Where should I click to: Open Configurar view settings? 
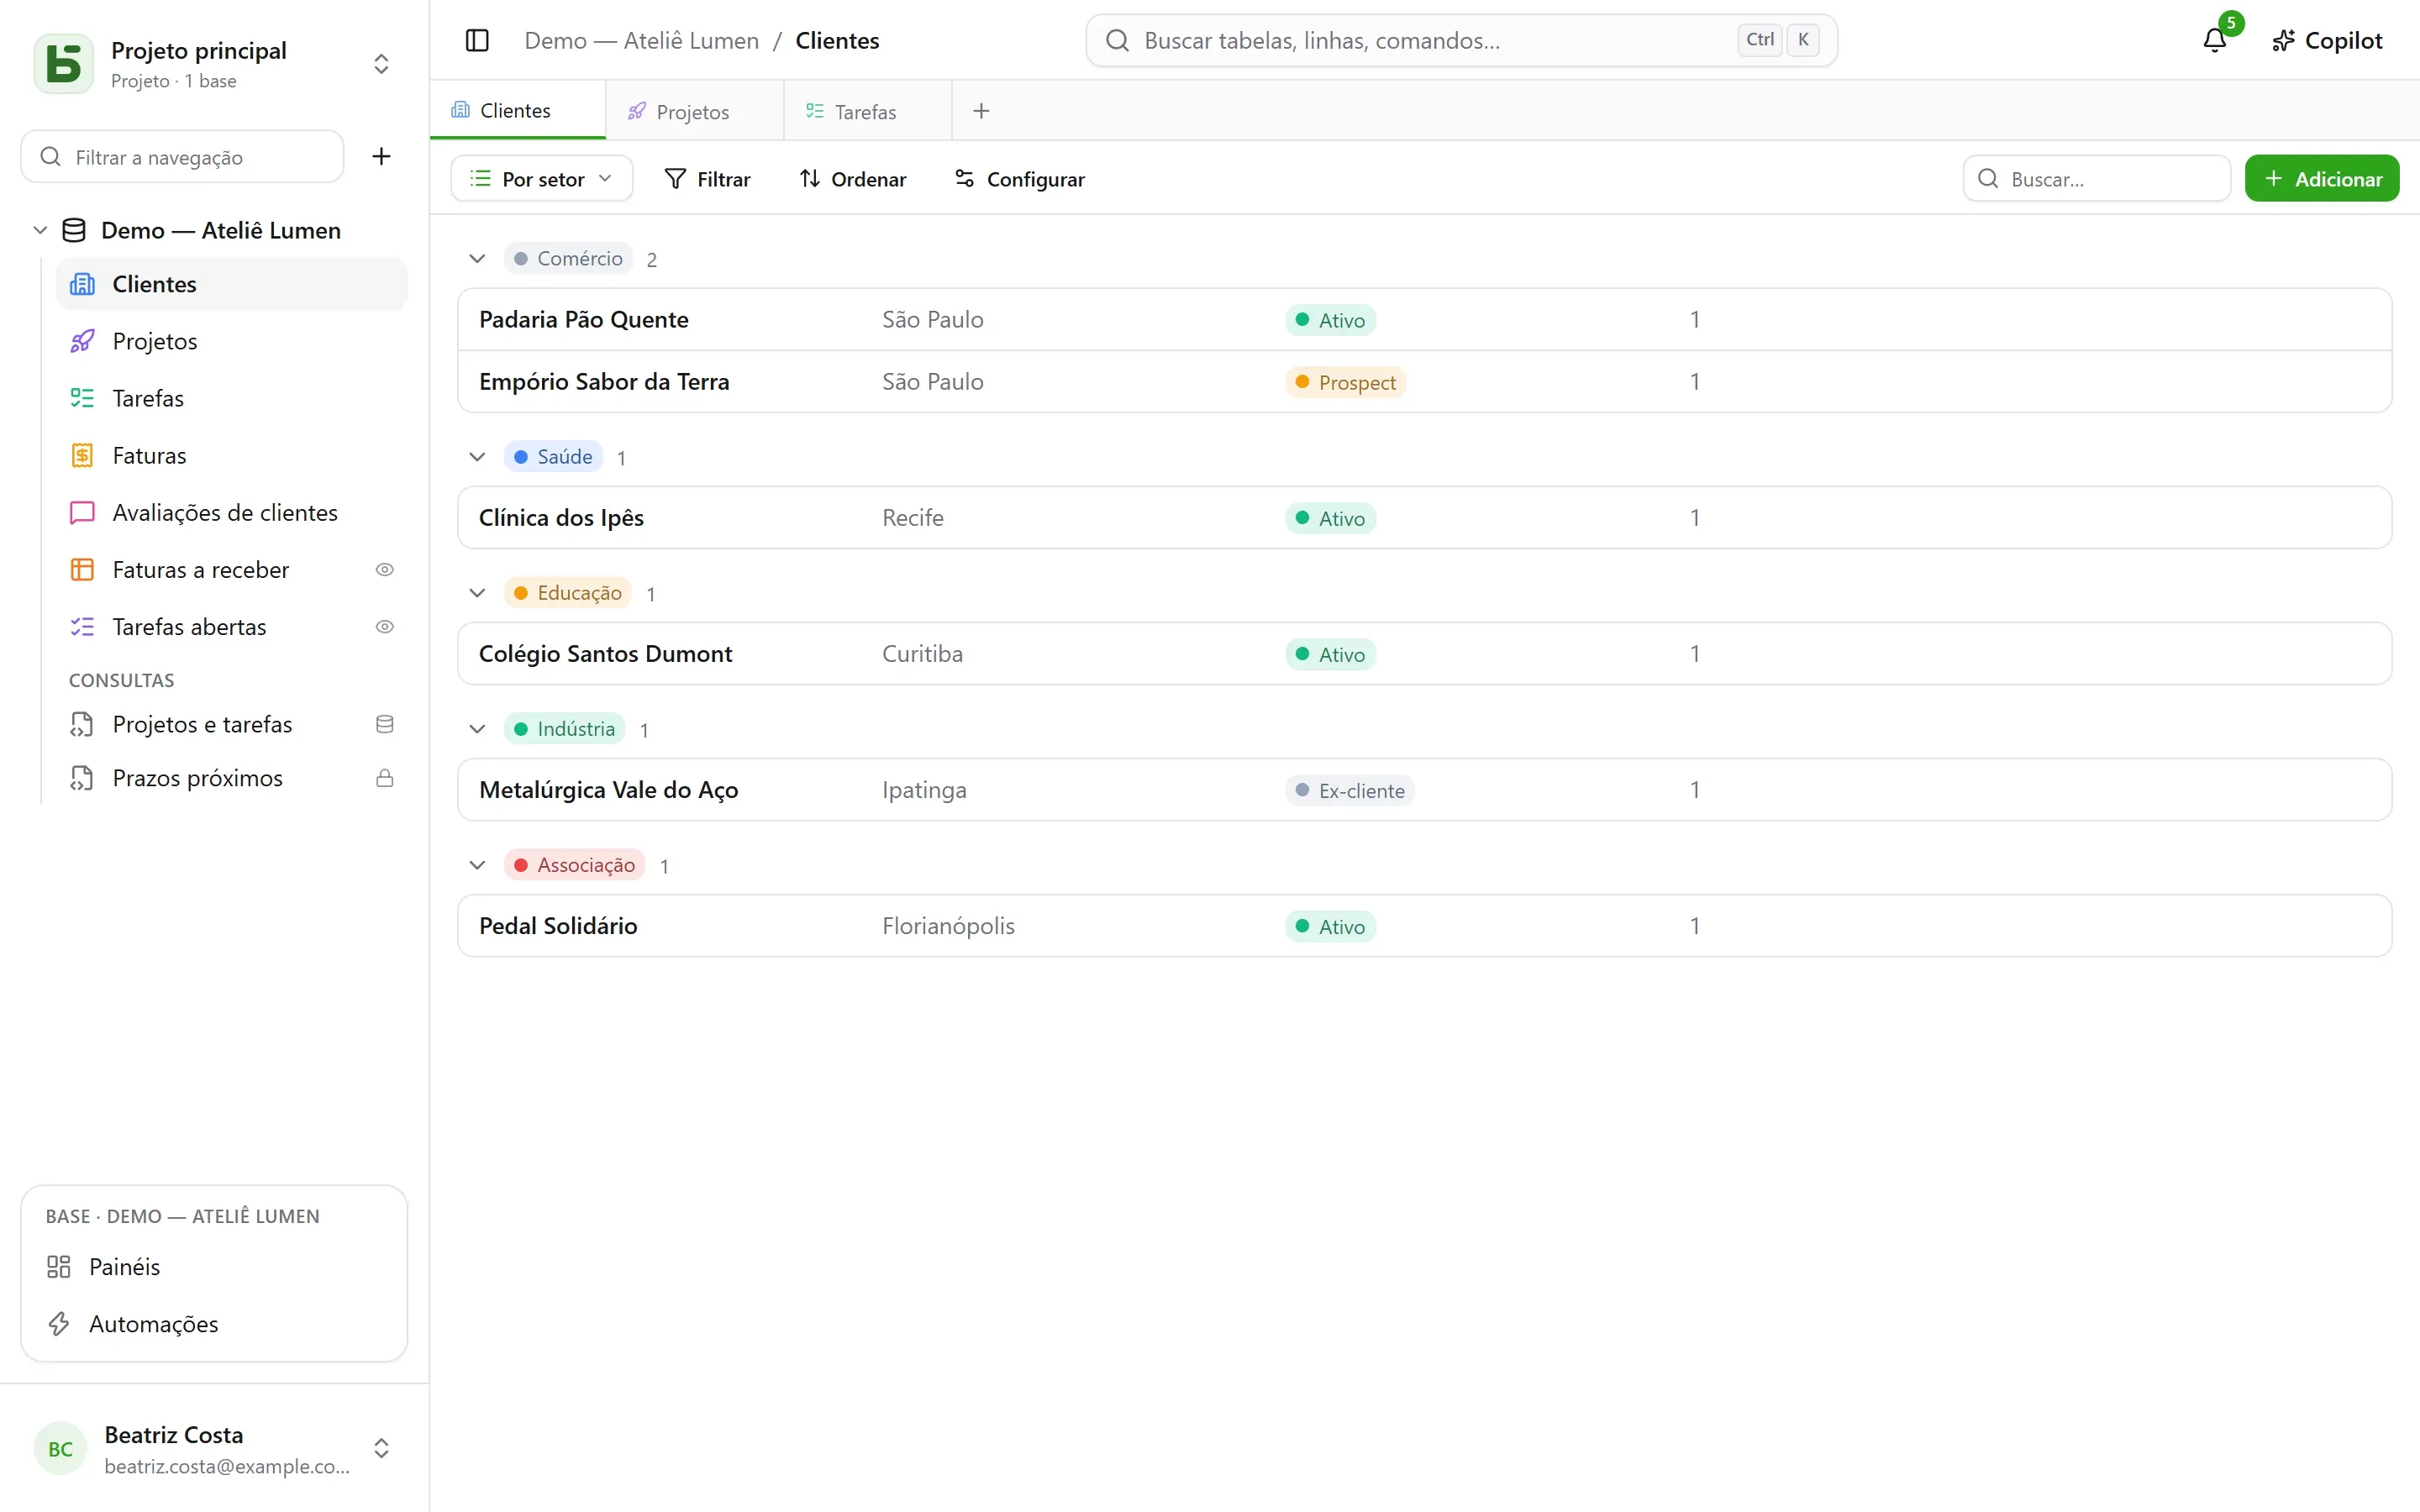click(x=1020, y=179)
